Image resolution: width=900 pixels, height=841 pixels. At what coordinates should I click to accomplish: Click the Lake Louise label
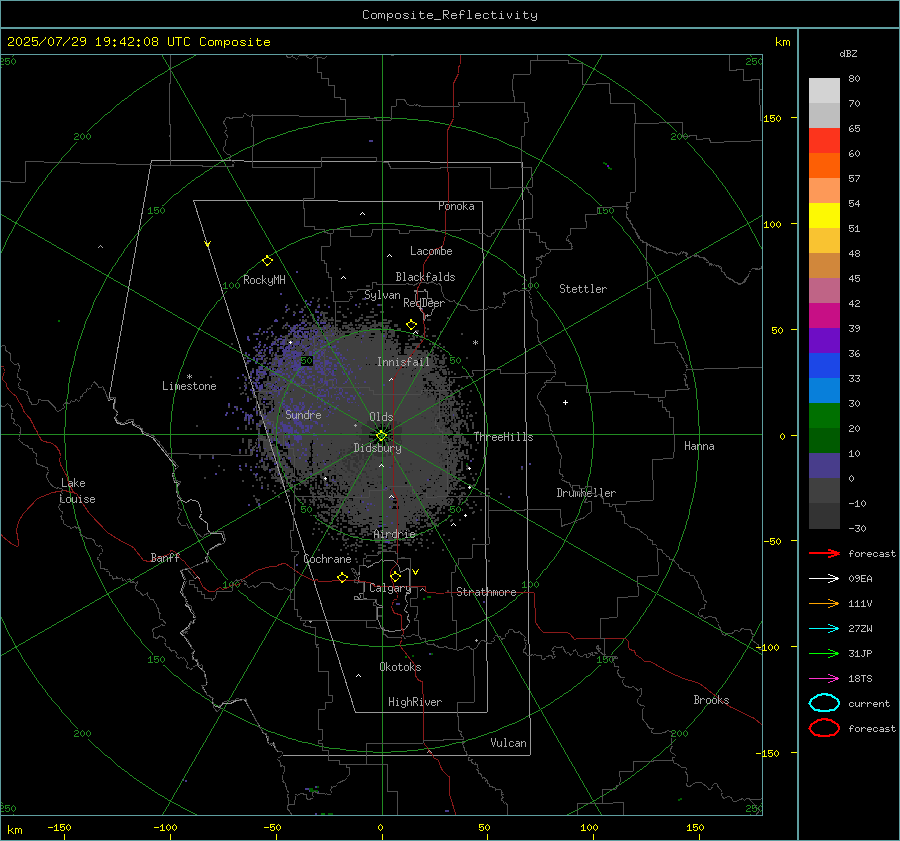coord(77,491)
